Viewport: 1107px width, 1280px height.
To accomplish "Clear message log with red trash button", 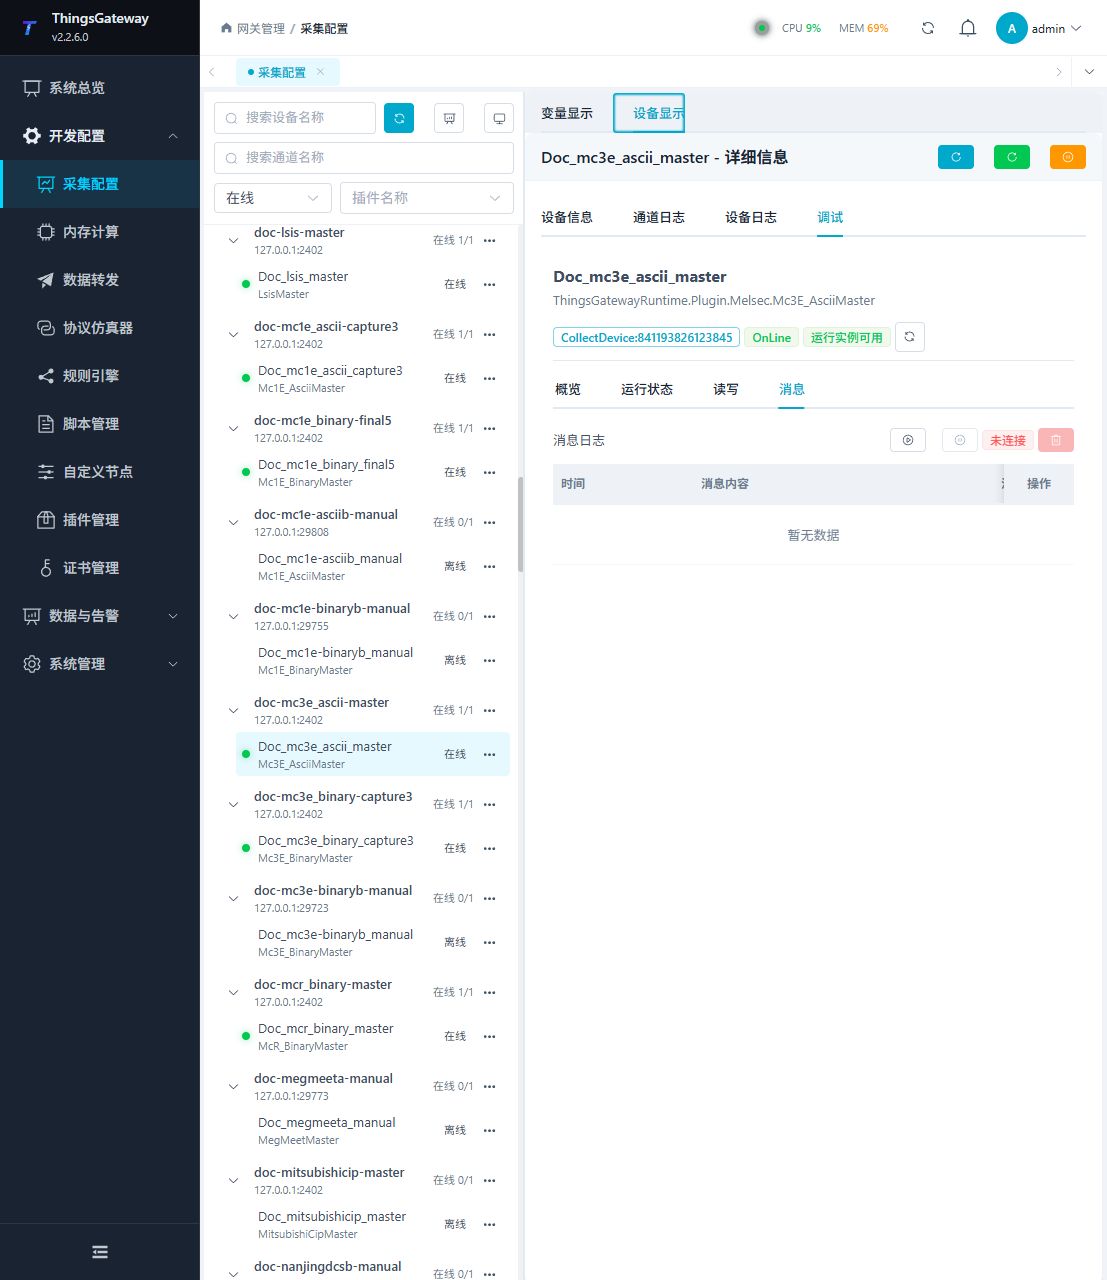I will coord(1056,440).
